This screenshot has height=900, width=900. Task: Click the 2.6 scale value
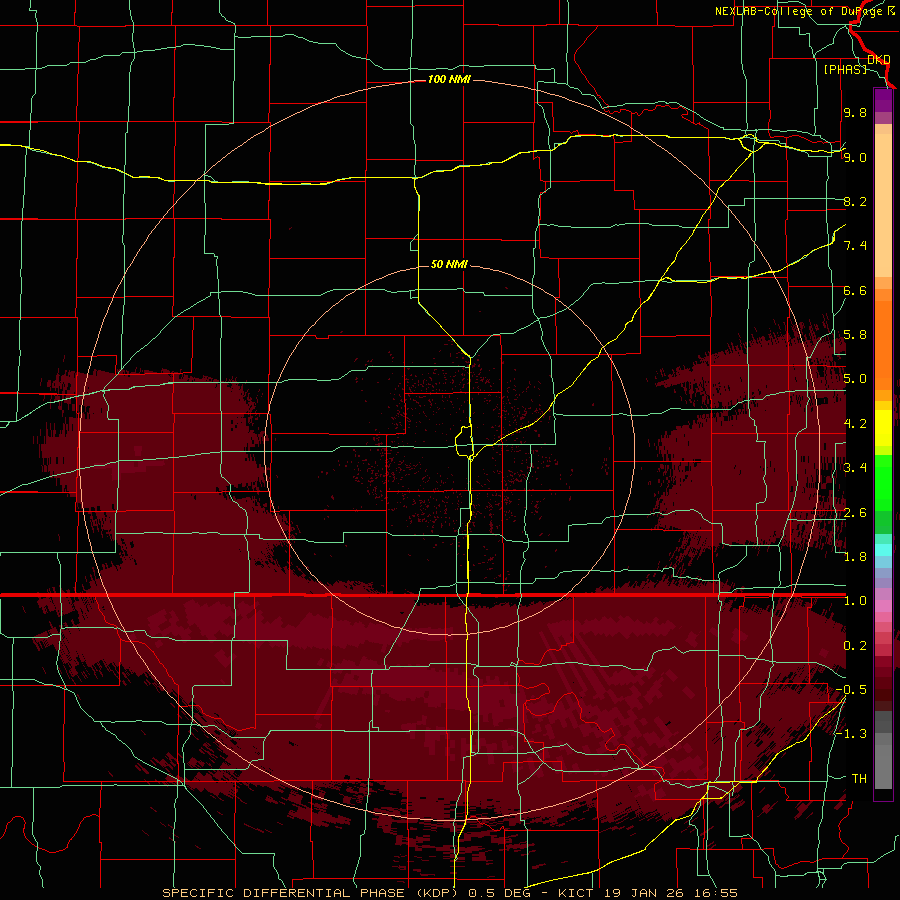point(855,513)
